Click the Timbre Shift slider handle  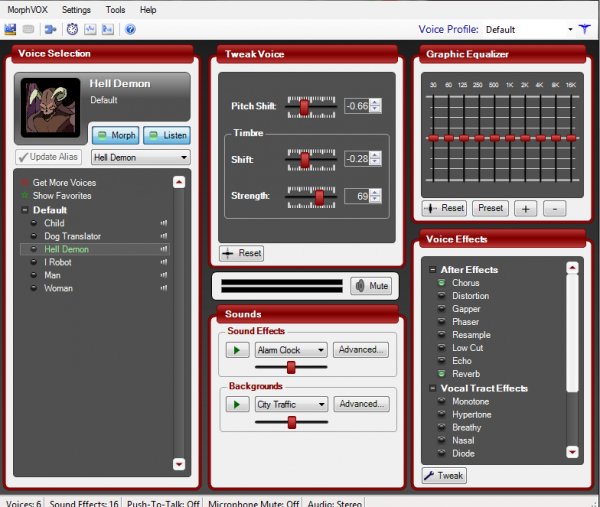coord(305,160)
